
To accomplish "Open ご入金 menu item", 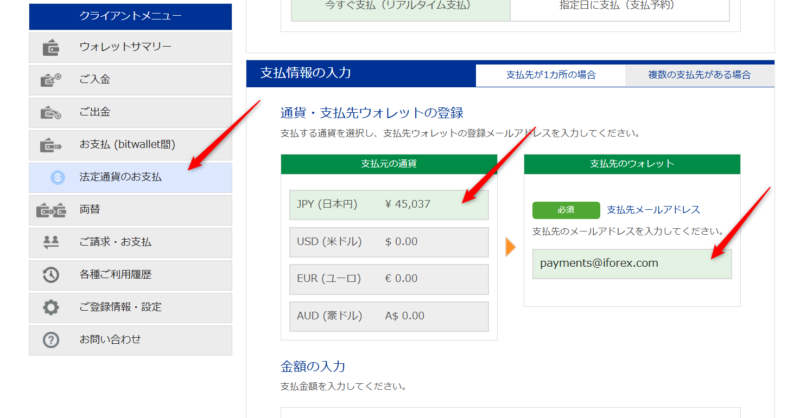I will click(x=131, y=80).
